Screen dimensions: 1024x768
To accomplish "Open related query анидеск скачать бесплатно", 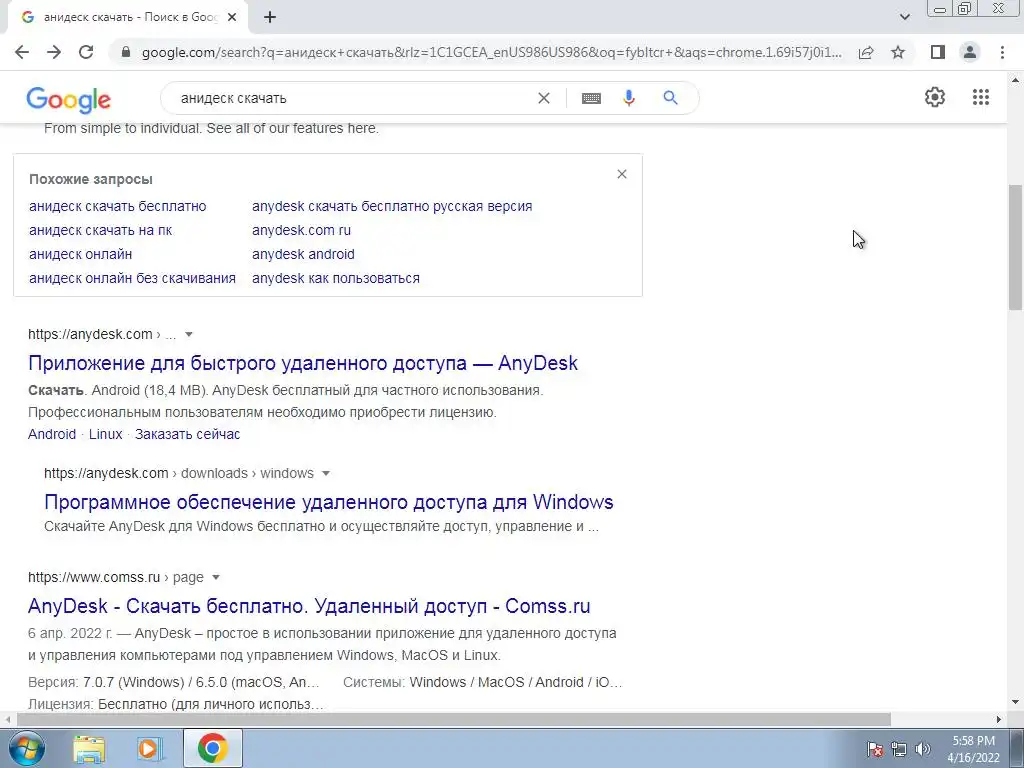I will coord(118,206).
